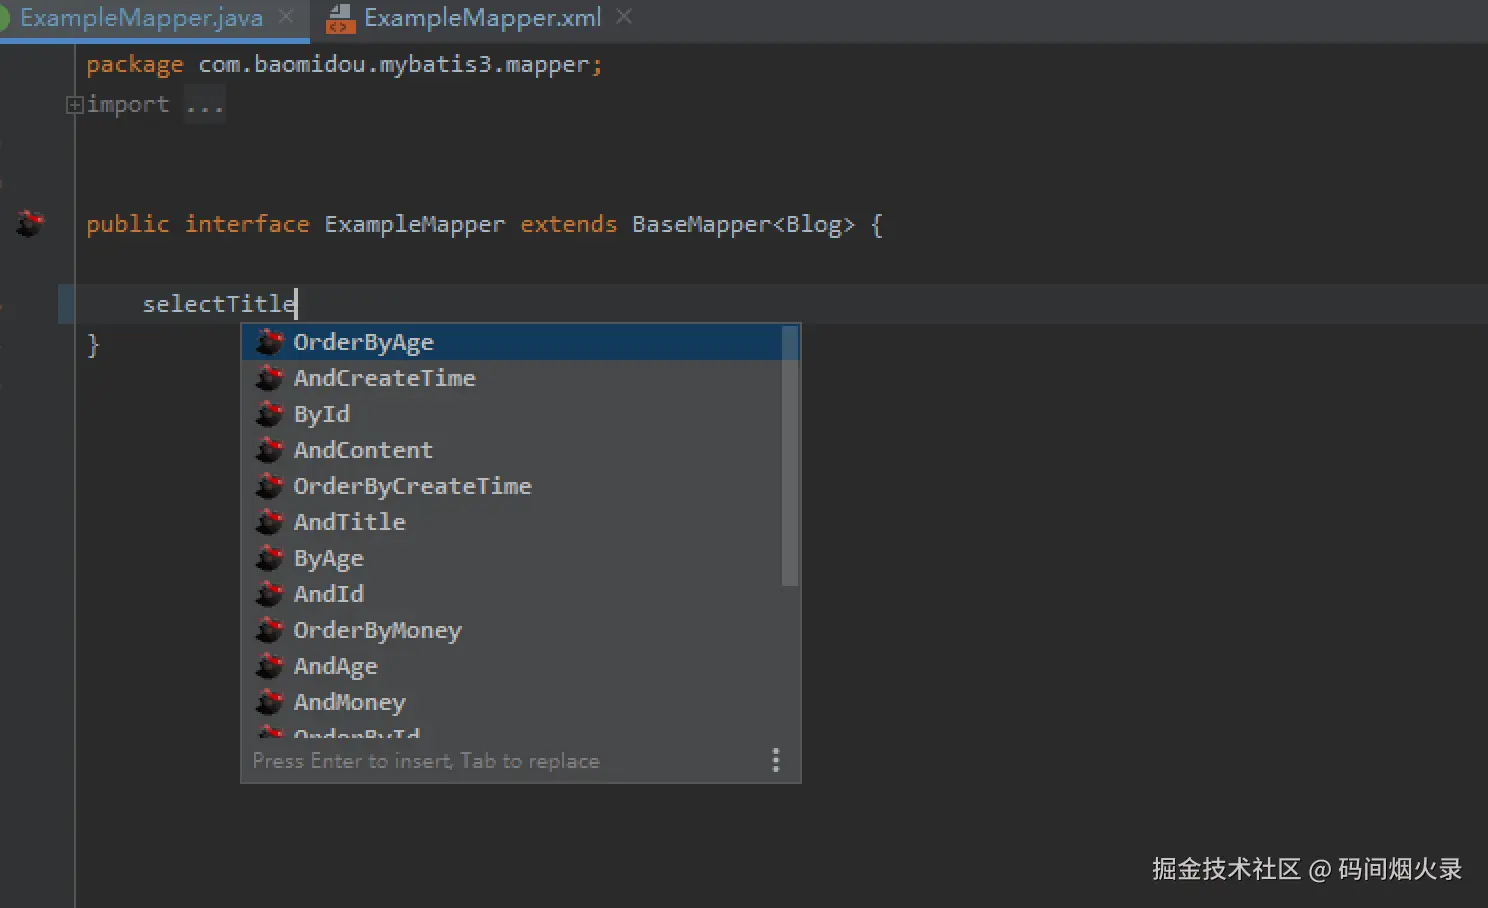Click the BaseMapper type in the interface declaration
Viewport: 1488px width, 908px height.
click(x=700, y=224)
